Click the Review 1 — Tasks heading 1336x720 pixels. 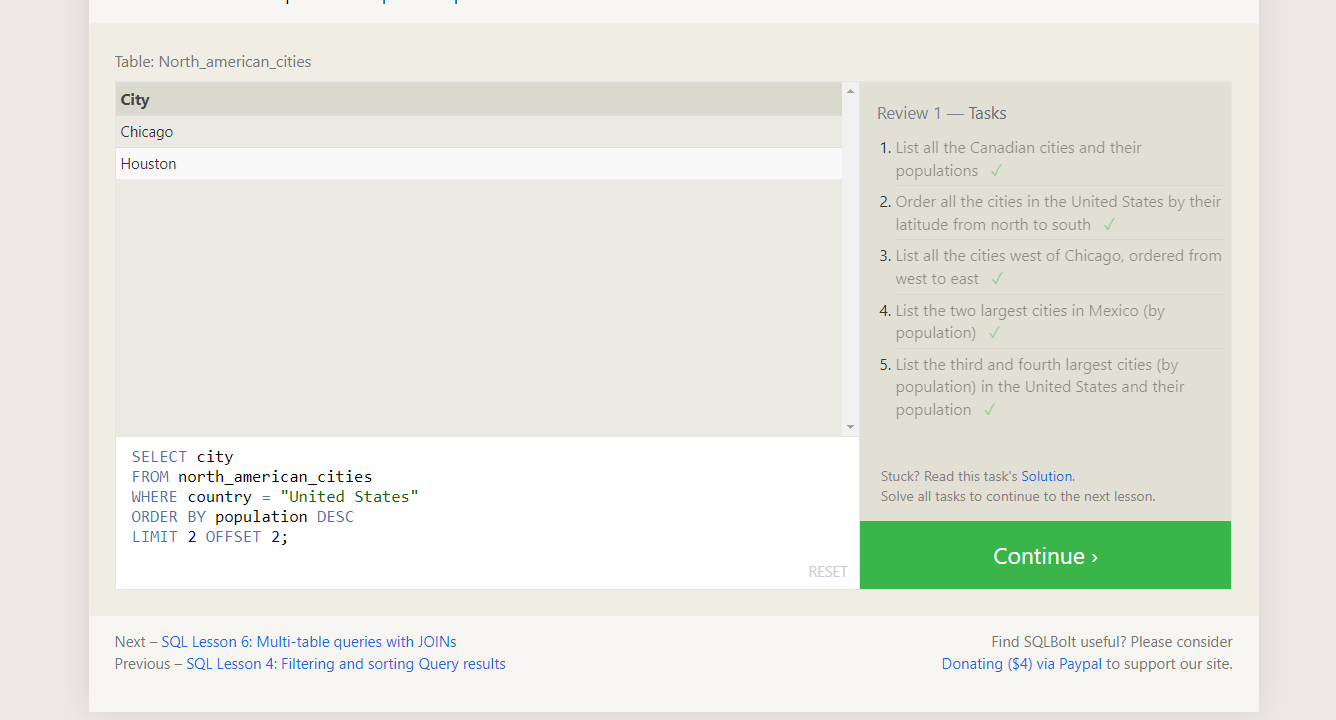tap(942, 113)
